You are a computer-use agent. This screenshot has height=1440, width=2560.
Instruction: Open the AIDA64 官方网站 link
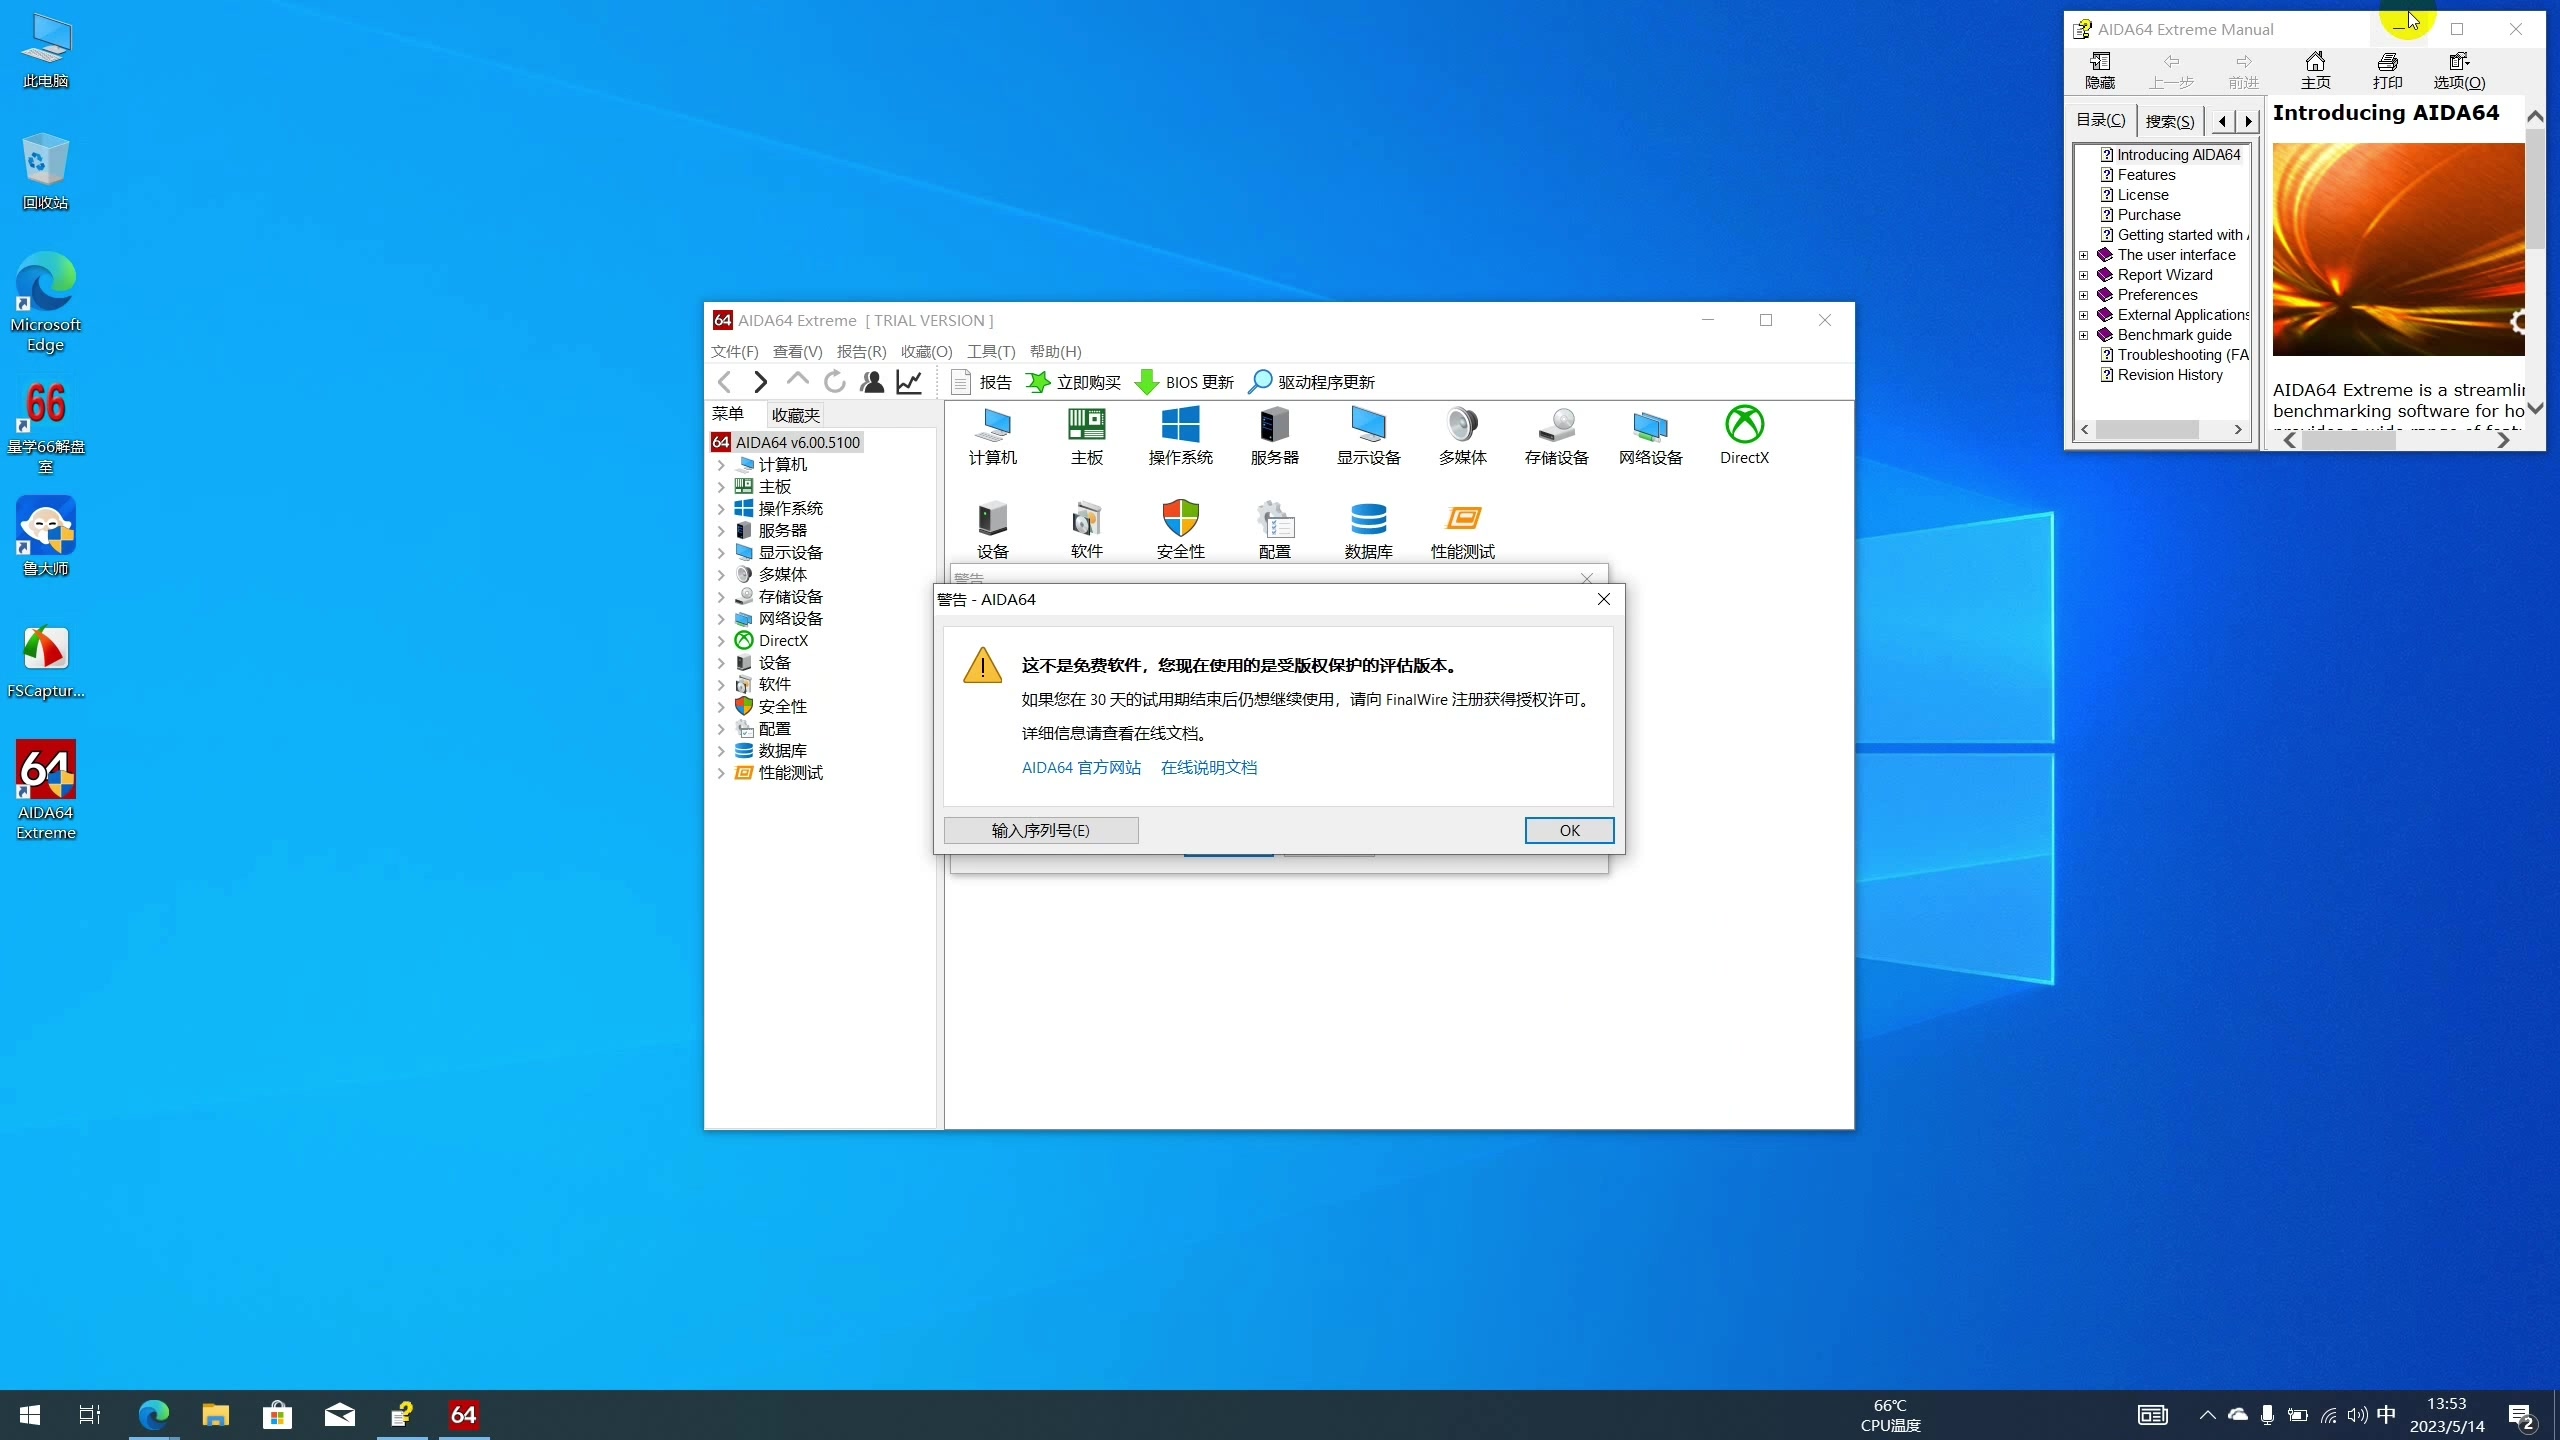1081,767
